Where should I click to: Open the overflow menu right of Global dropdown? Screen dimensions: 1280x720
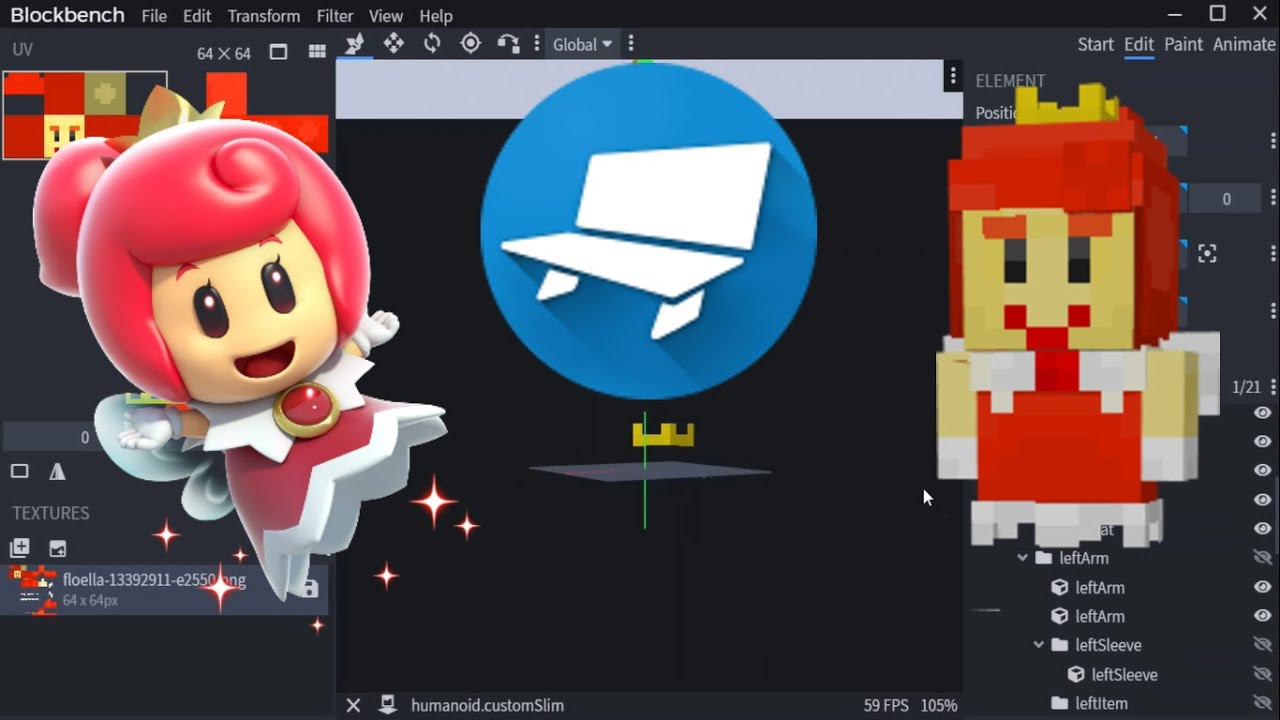click(631, 44)
